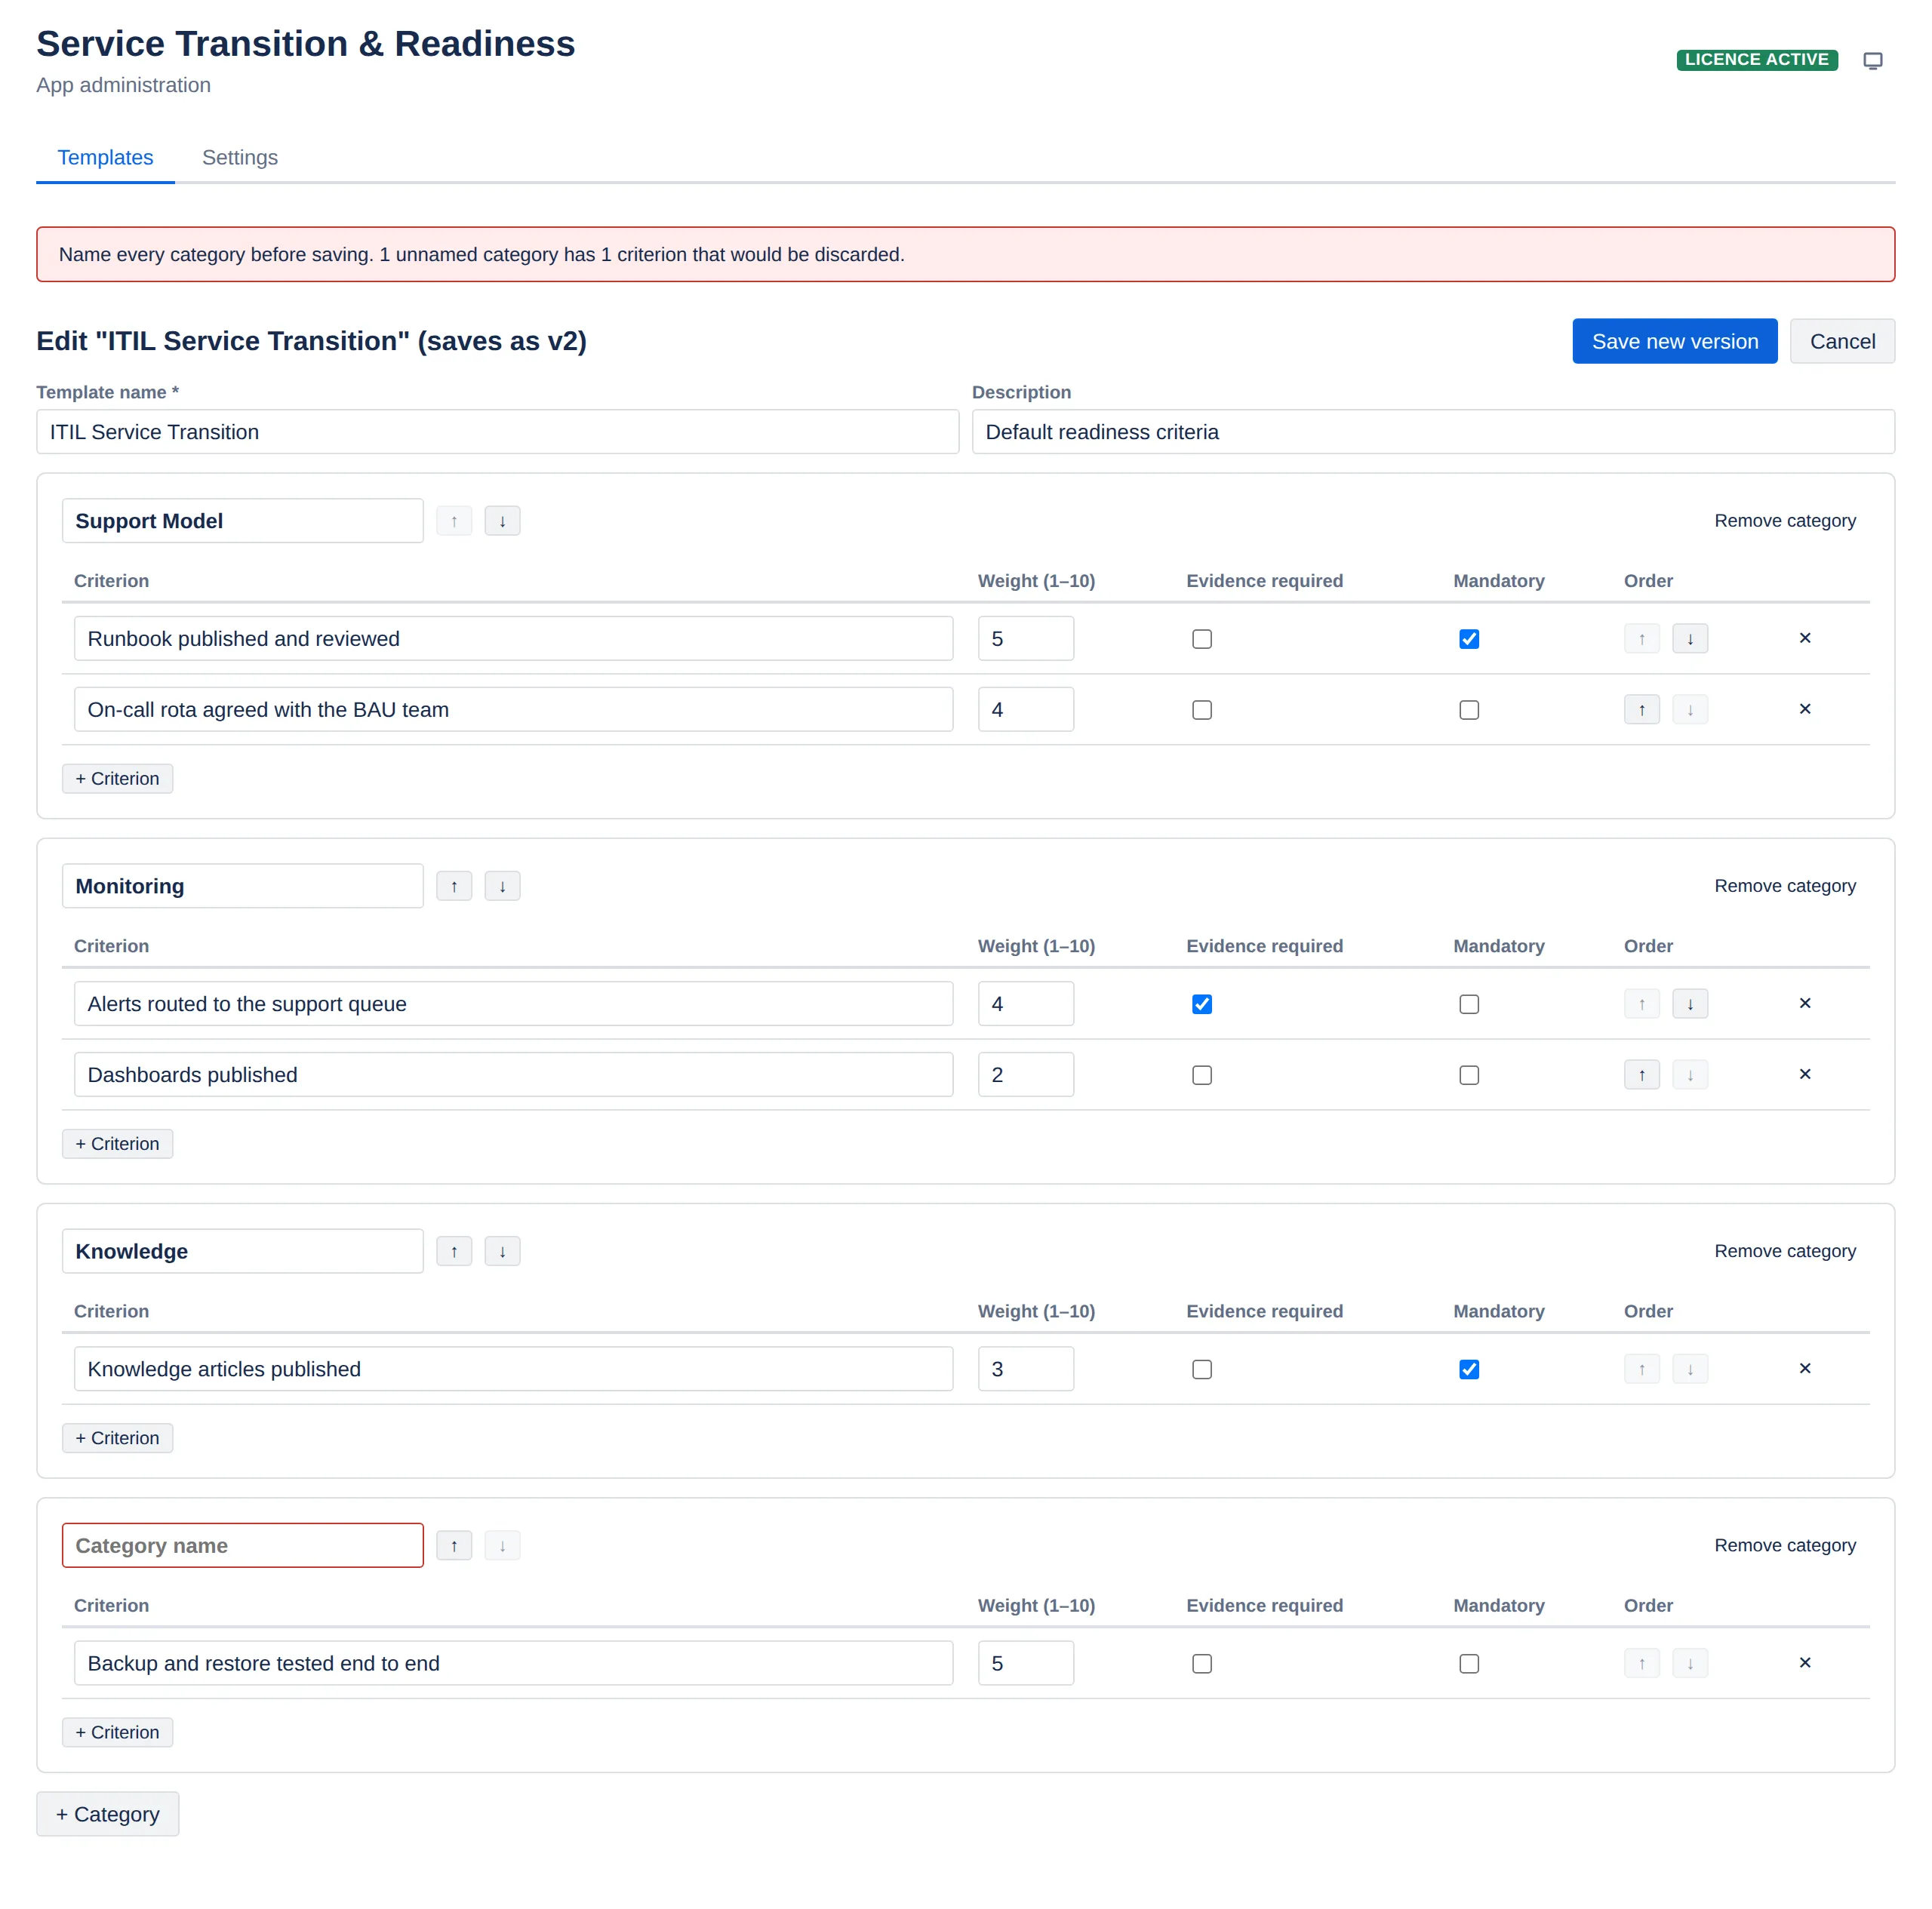Edit the Template name field
Viewport: 1932px width, 1909px height.
click(x=498, y=432)
